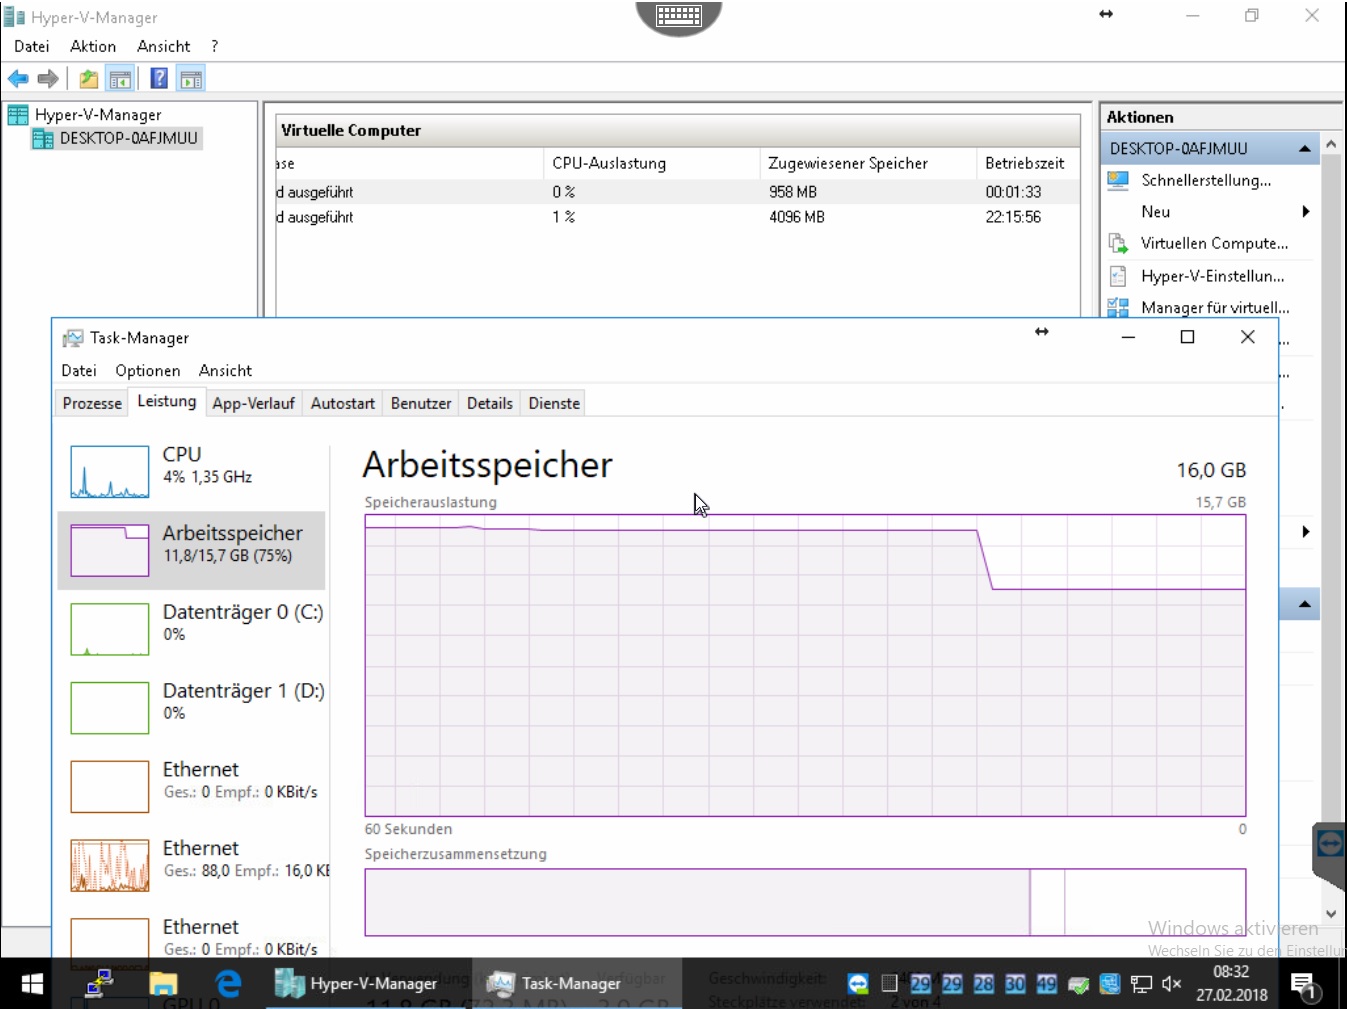
Task: Switch to the App-Verlauf tab
Action: 253,403
